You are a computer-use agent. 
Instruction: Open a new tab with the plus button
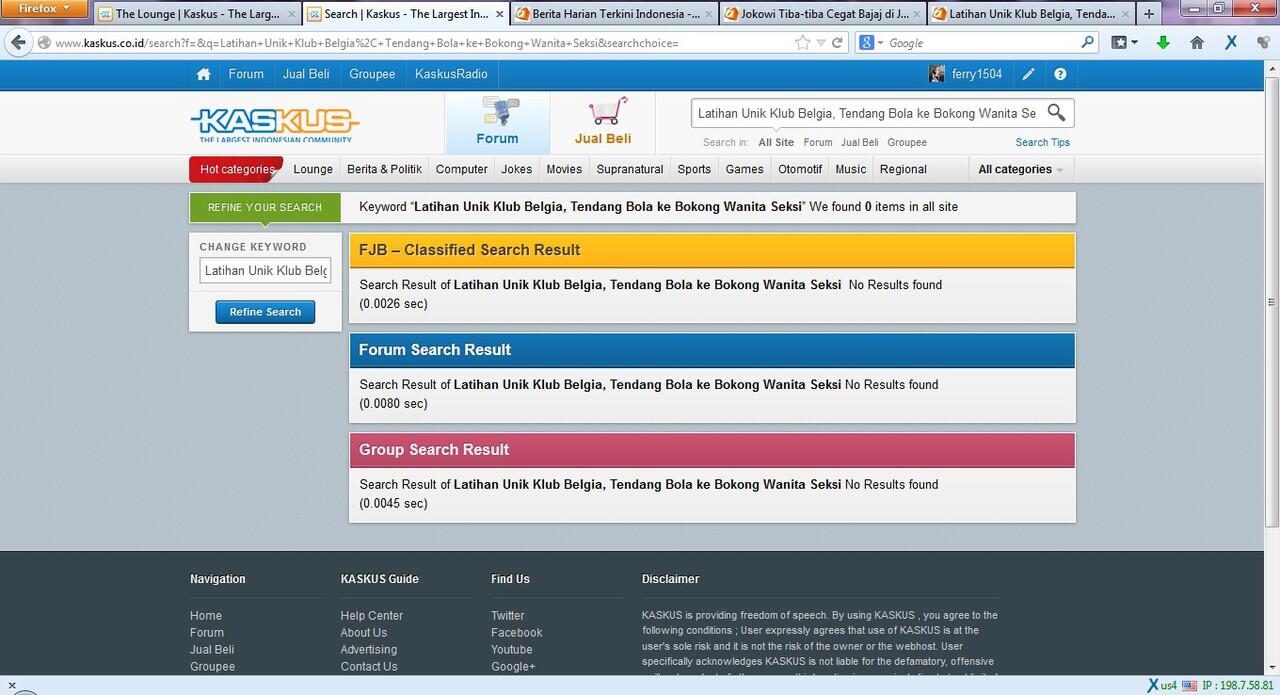click(x=1149, y=14)
